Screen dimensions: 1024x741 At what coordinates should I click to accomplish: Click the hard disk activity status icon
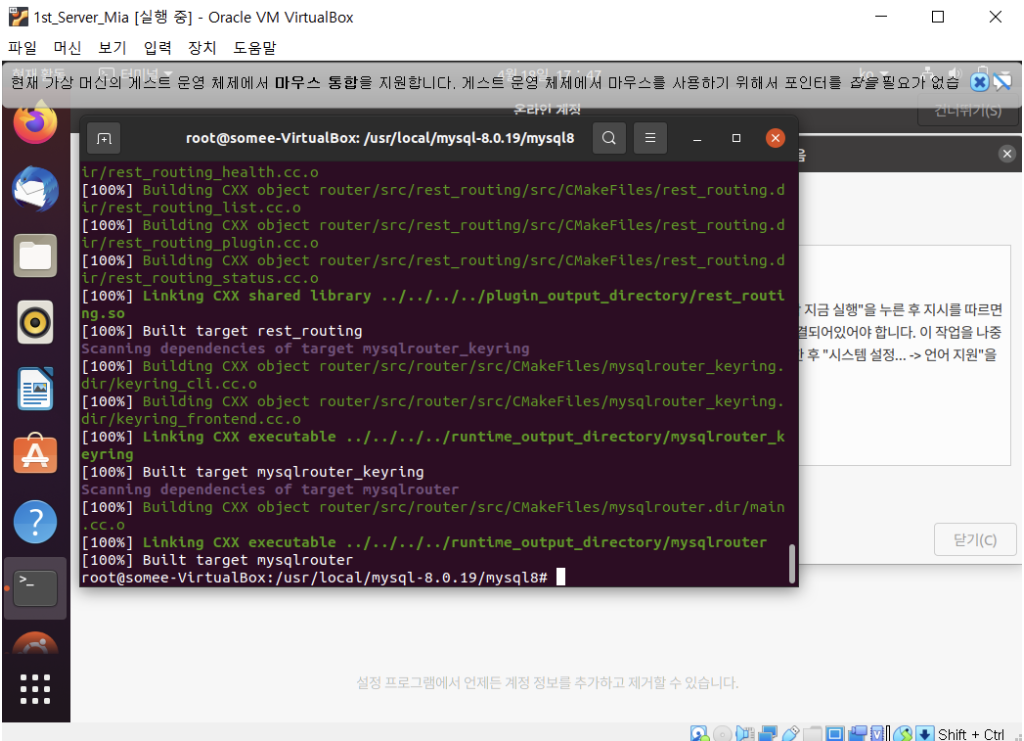tap(699, 734)
